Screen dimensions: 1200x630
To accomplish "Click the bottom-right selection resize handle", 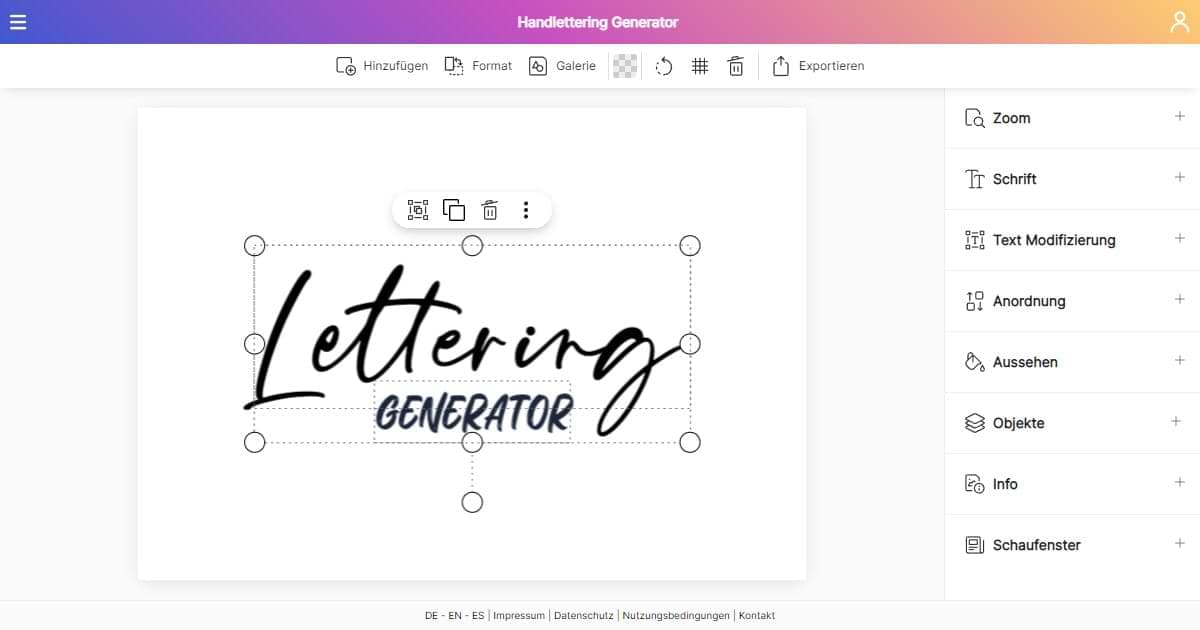I will [x=690, y=442].
